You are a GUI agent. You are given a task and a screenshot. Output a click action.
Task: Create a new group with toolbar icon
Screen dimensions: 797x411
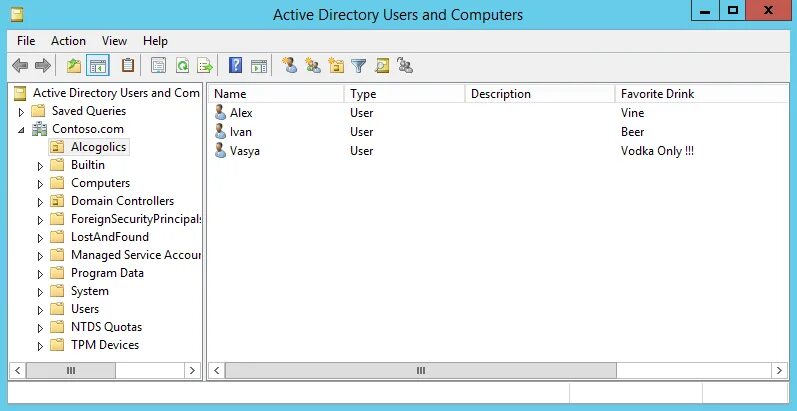click(x=313, y=66)
